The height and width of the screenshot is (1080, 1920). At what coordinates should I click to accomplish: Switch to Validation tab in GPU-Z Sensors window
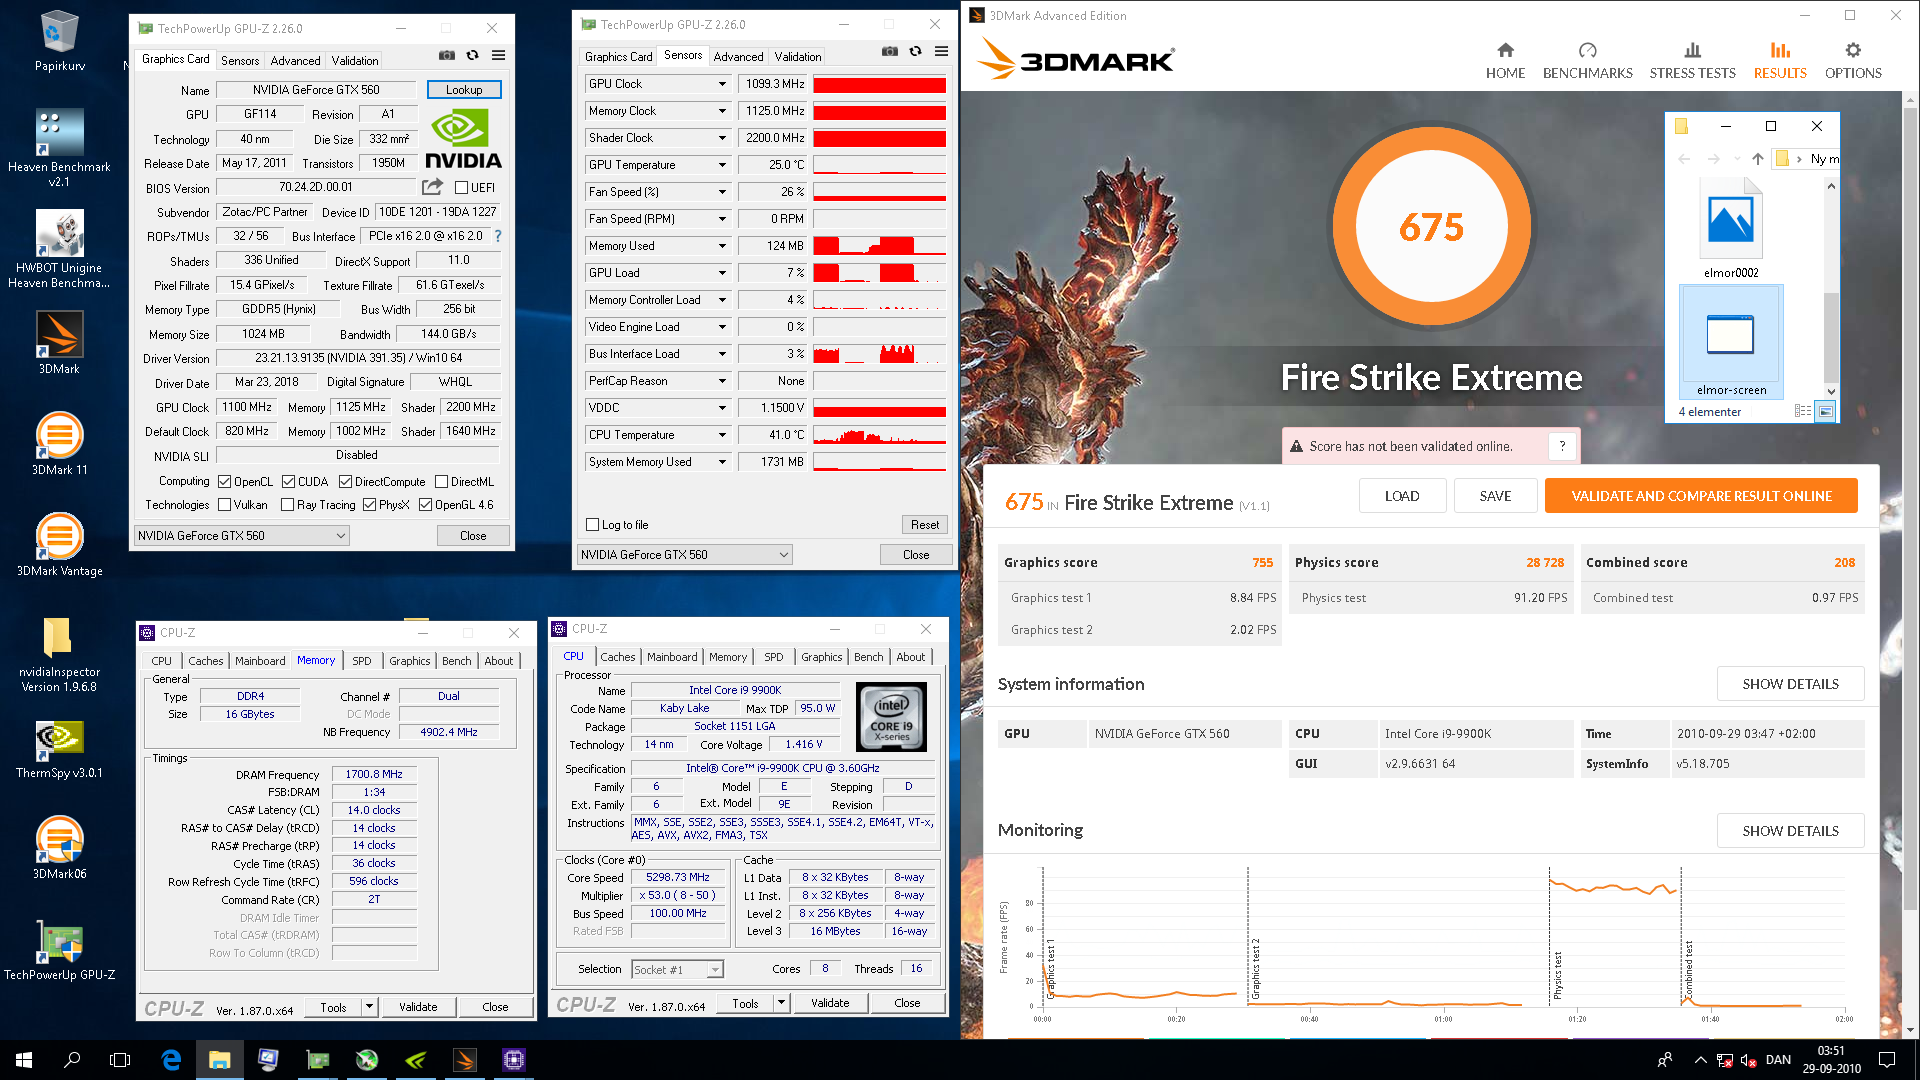point(798,56)
